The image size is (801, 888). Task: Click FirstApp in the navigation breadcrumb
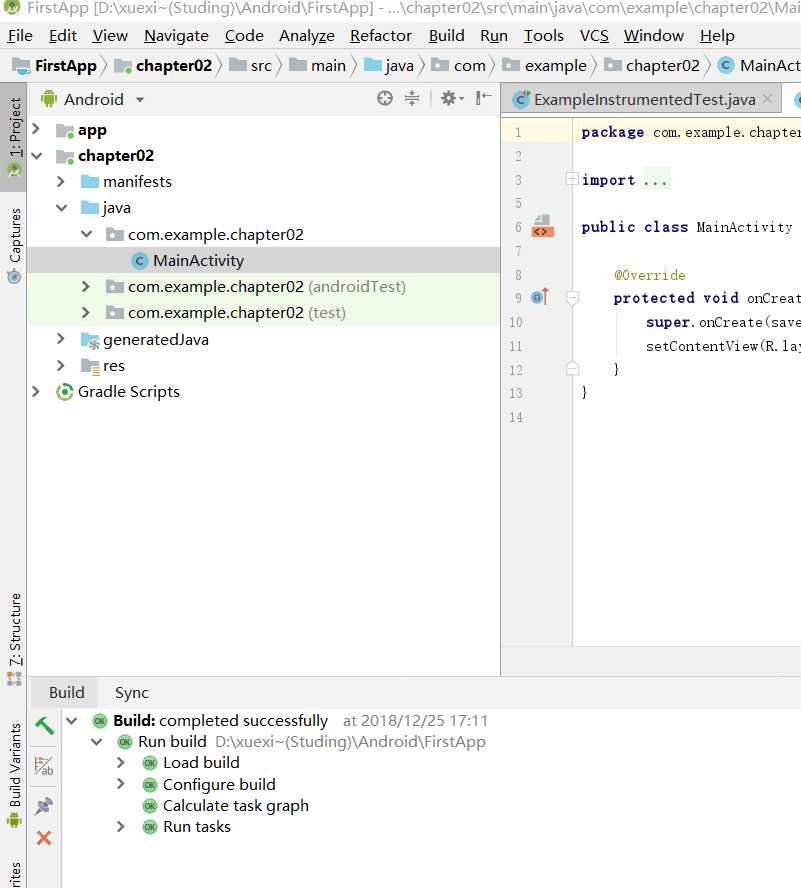coord(55,66)
